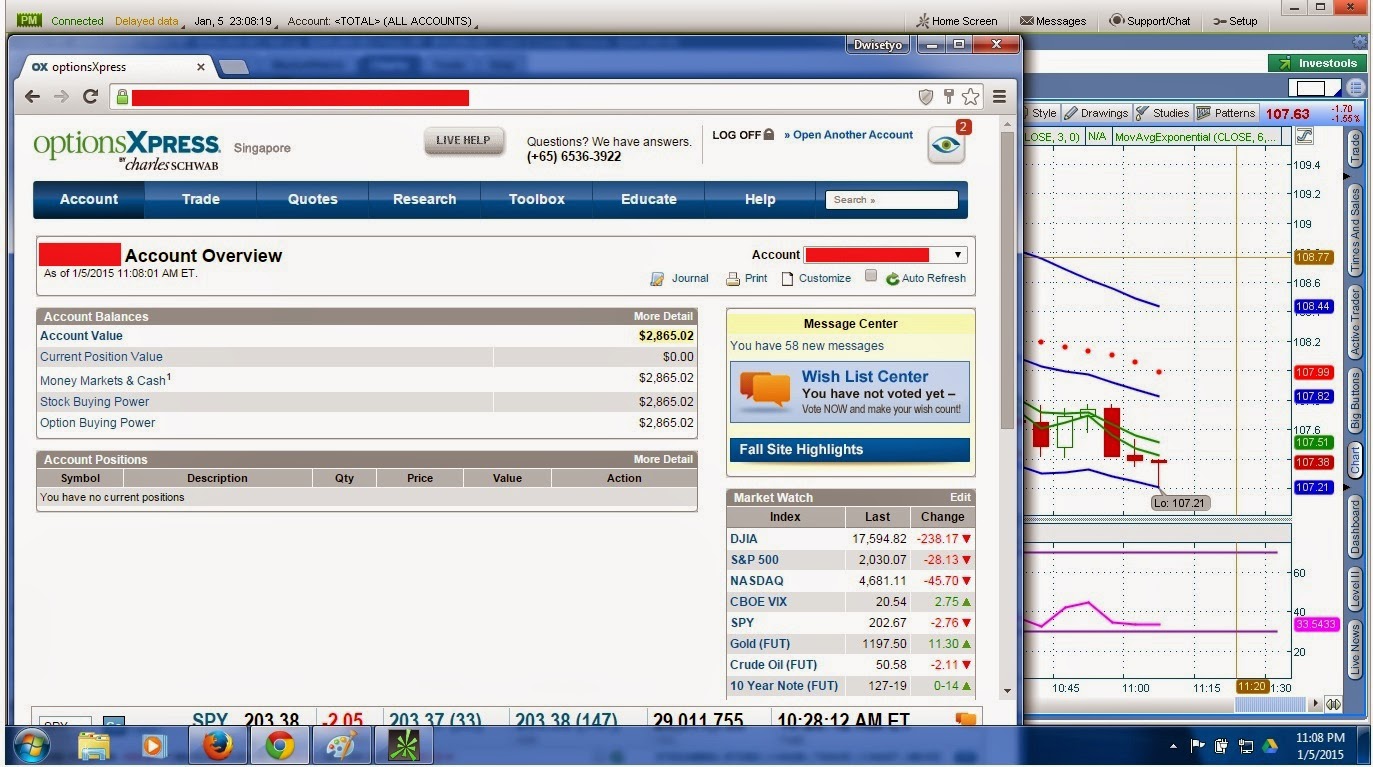Image resolution: width=1373 pixels, height=767 pixels.
Task: Click the Investools green button
Action: tap(1317, 63)
